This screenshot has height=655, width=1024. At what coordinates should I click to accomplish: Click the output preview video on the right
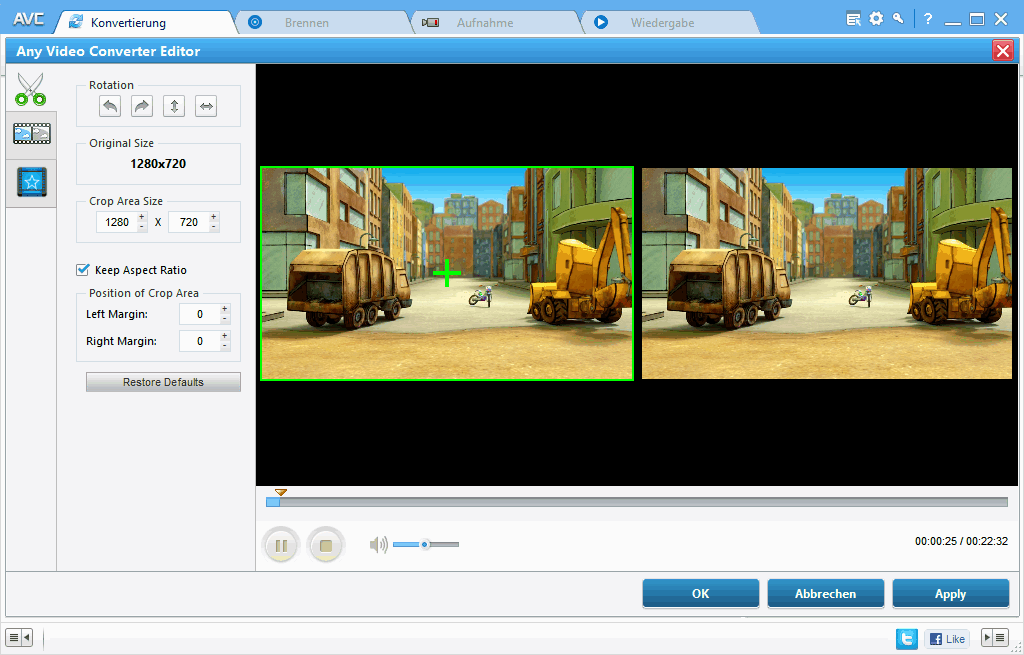coord(827,273)
